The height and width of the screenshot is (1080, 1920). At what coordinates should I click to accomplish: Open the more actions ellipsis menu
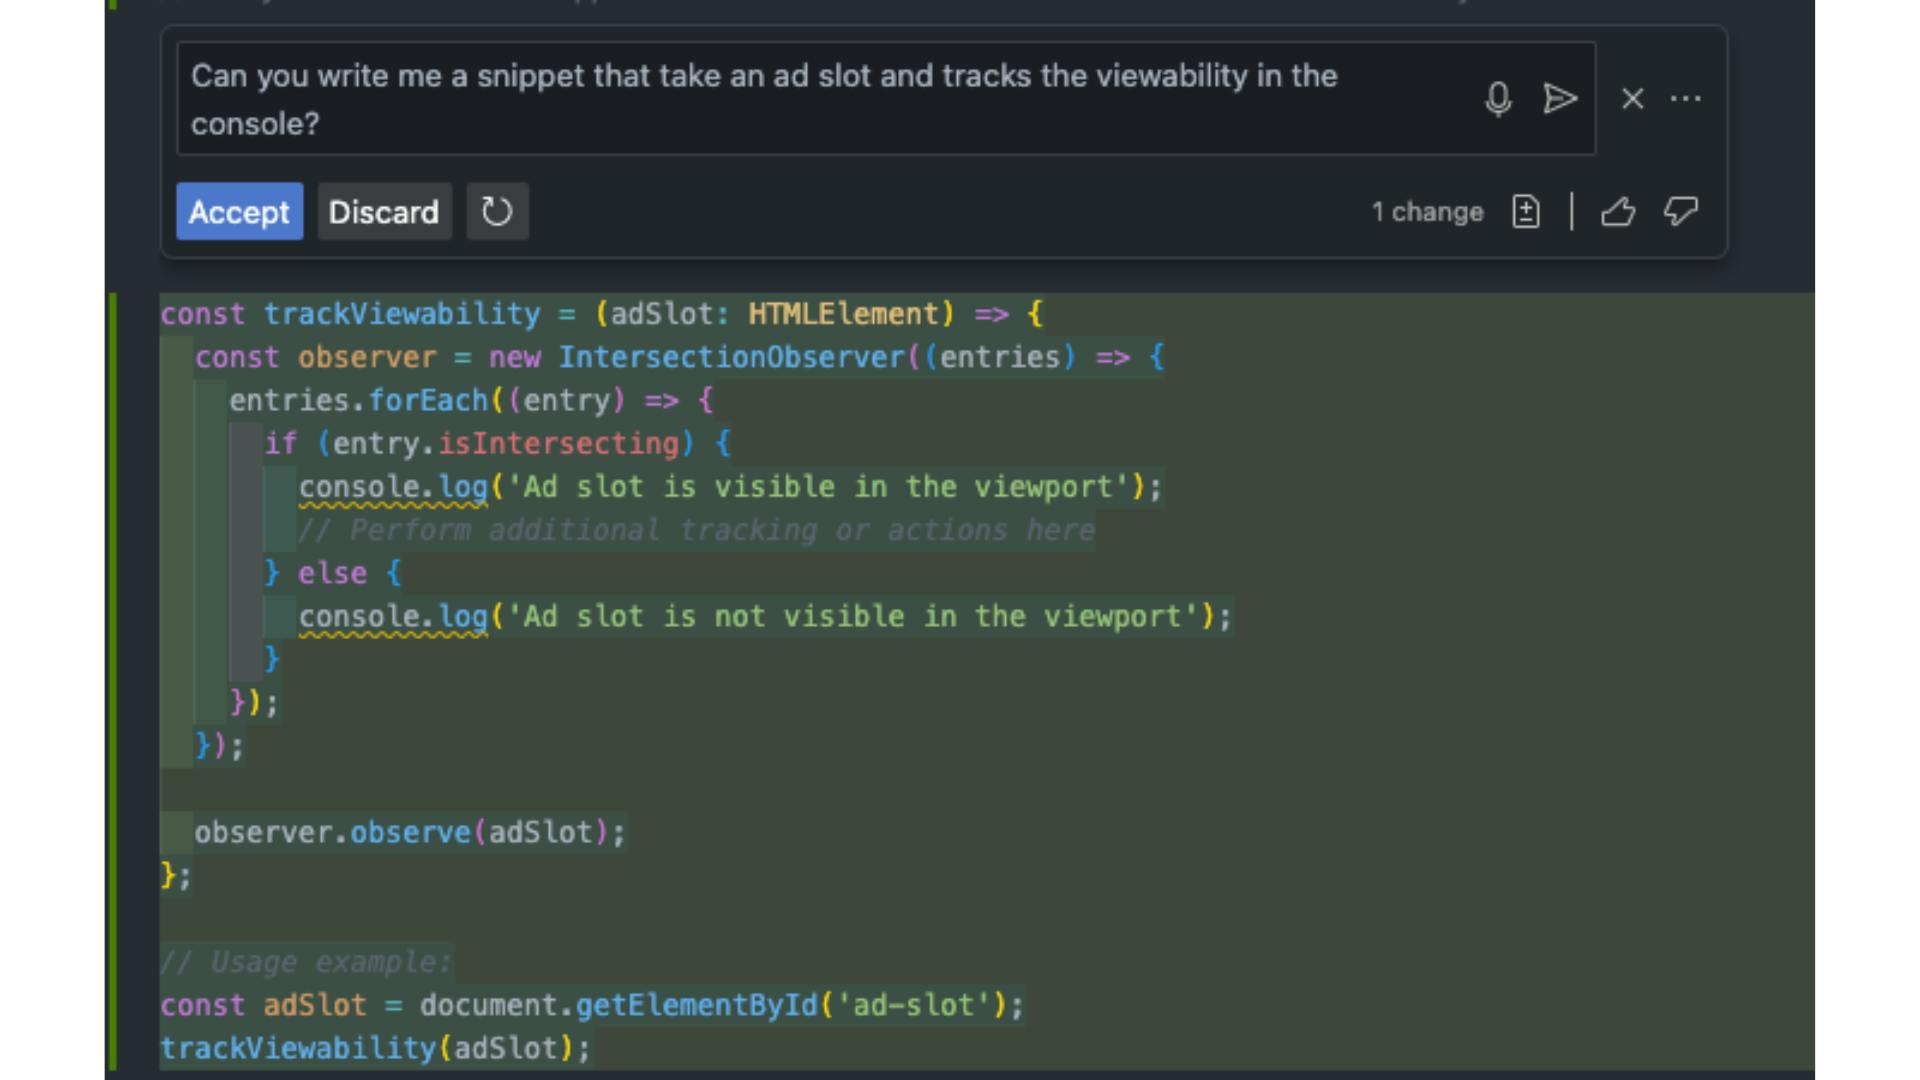1686,98
